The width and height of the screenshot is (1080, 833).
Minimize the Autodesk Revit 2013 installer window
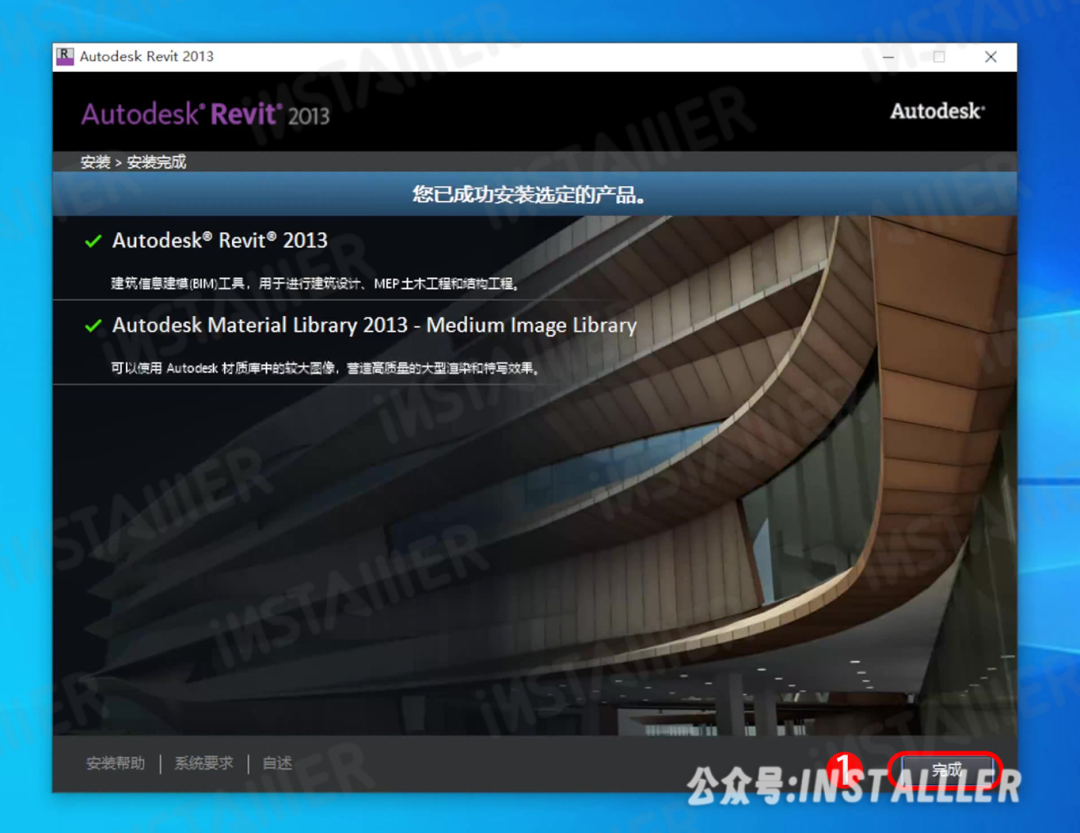(x=889, y=56)
